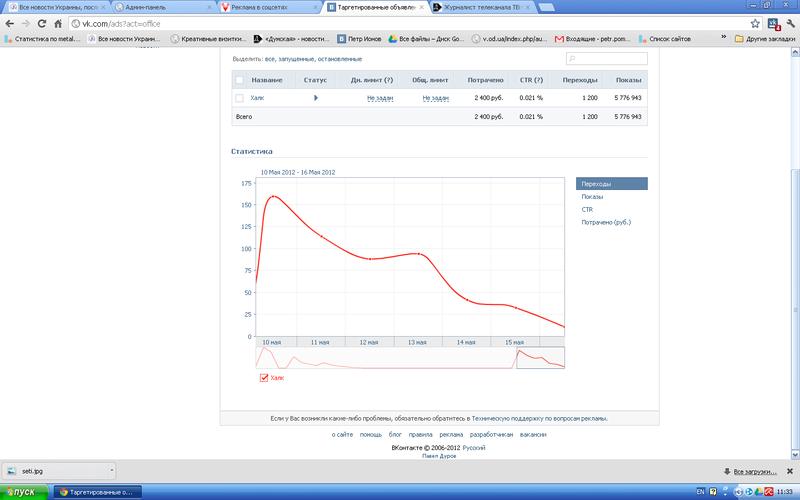Open a new browser tab
800x500 pixels.
tap(546, 7)
